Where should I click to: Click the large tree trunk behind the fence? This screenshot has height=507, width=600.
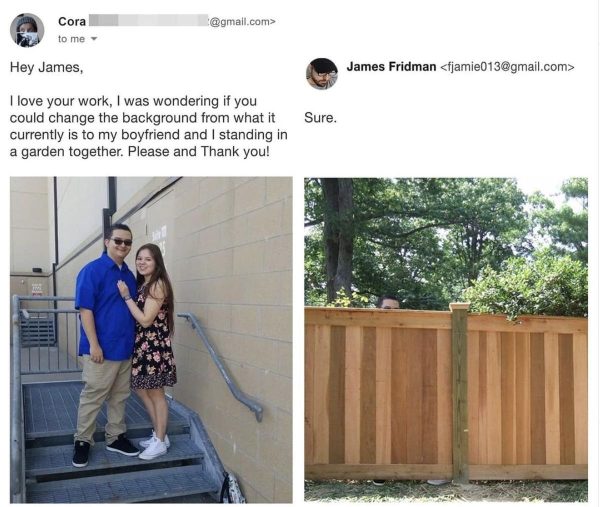(339, 241)
